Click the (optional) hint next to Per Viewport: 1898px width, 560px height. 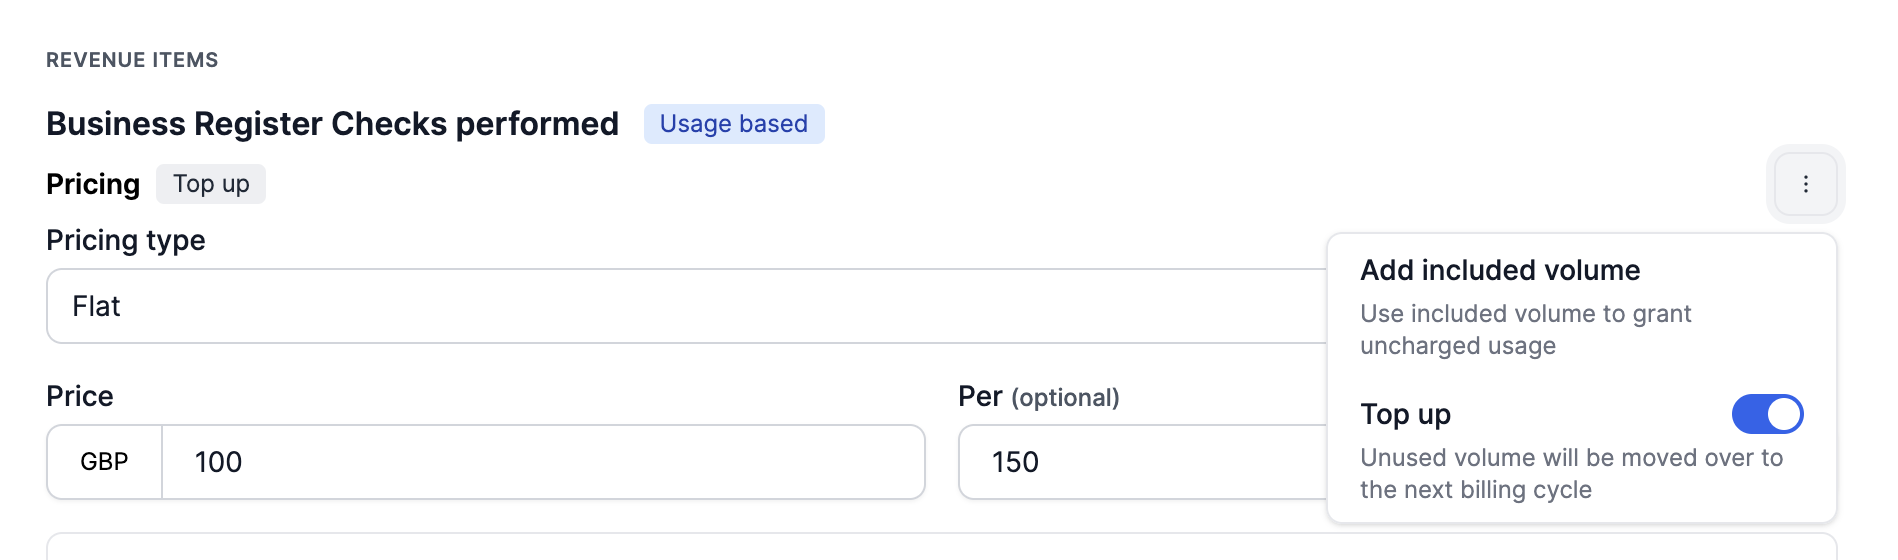1065,398
